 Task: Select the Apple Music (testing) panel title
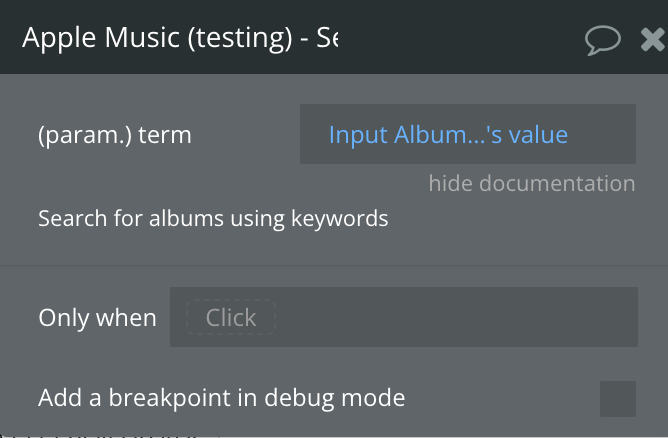tap(180, 38)
